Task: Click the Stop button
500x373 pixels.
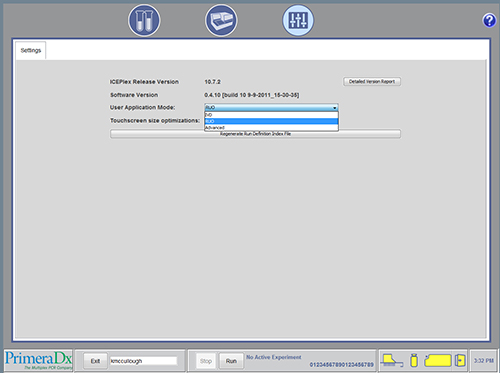Action: pyautogui.click(x=206, y=361)
